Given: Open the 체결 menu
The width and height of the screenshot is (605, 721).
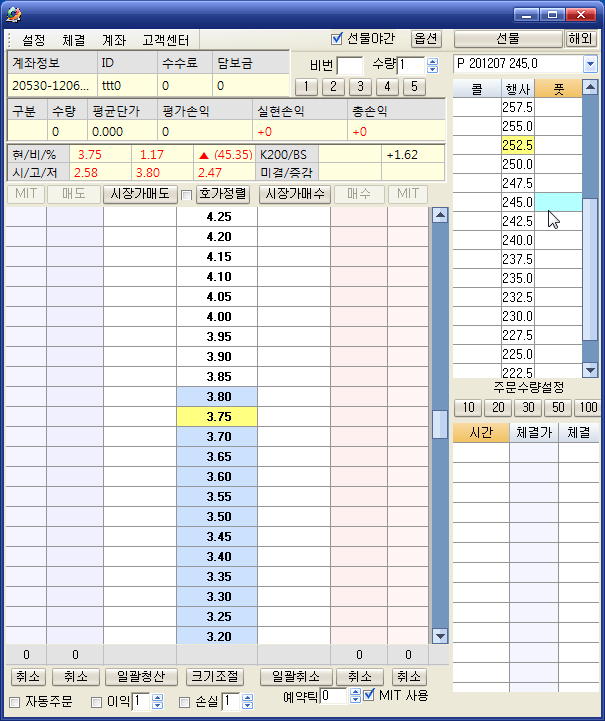Looking at the screenshot, I should click(x=74, y=40).
